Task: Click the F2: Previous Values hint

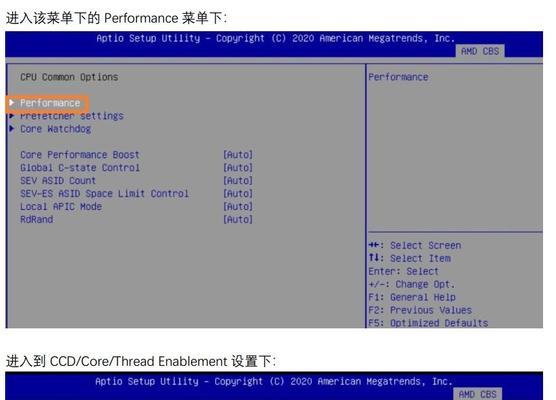Action: [420, 310]
